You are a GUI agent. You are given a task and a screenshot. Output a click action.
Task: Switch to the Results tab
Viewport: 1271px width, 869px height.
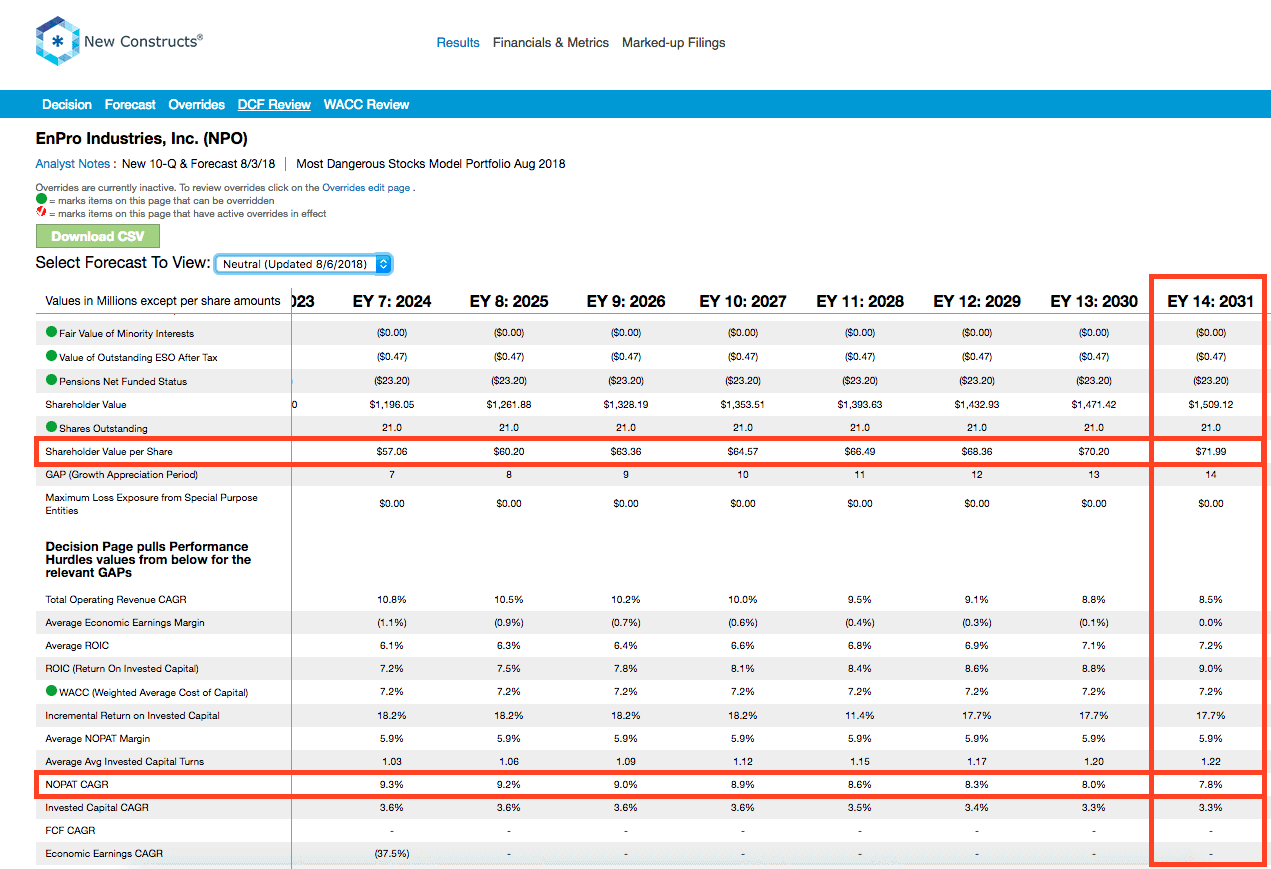458,43
